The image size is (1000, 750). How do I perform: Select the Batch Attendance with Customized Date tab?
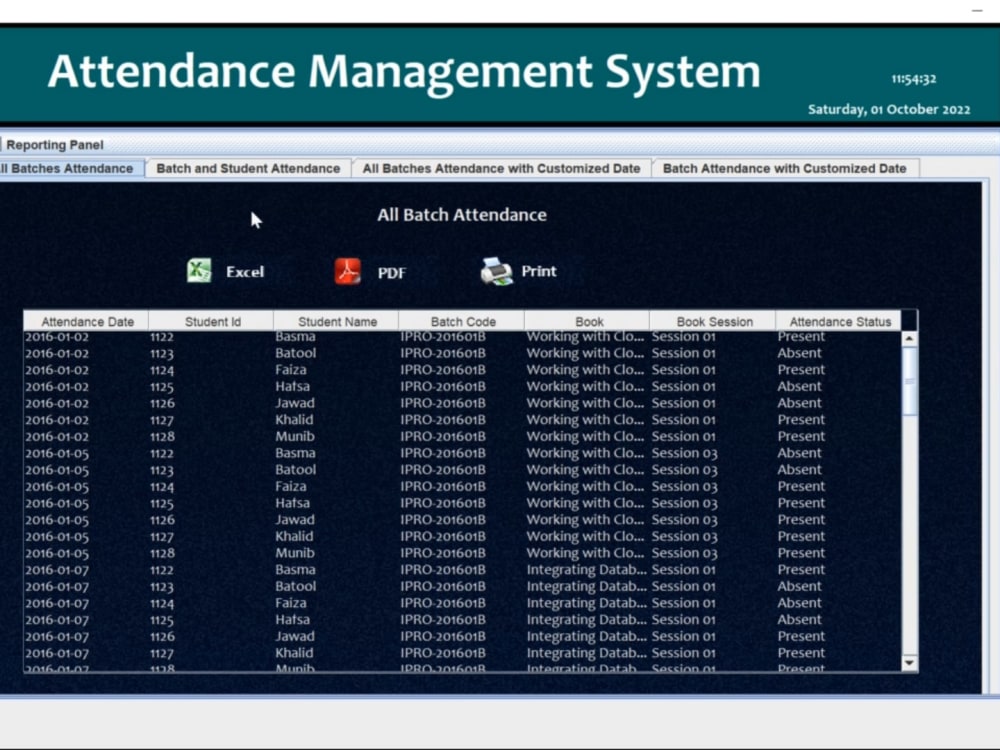[x=785, y=168]
